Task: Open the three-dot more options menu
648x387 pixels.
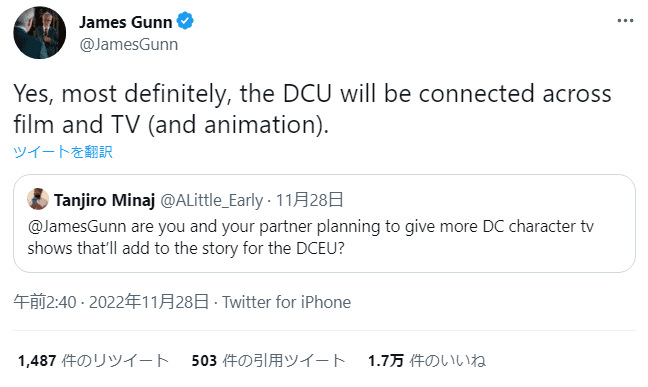Action: [x=625, y=21]
